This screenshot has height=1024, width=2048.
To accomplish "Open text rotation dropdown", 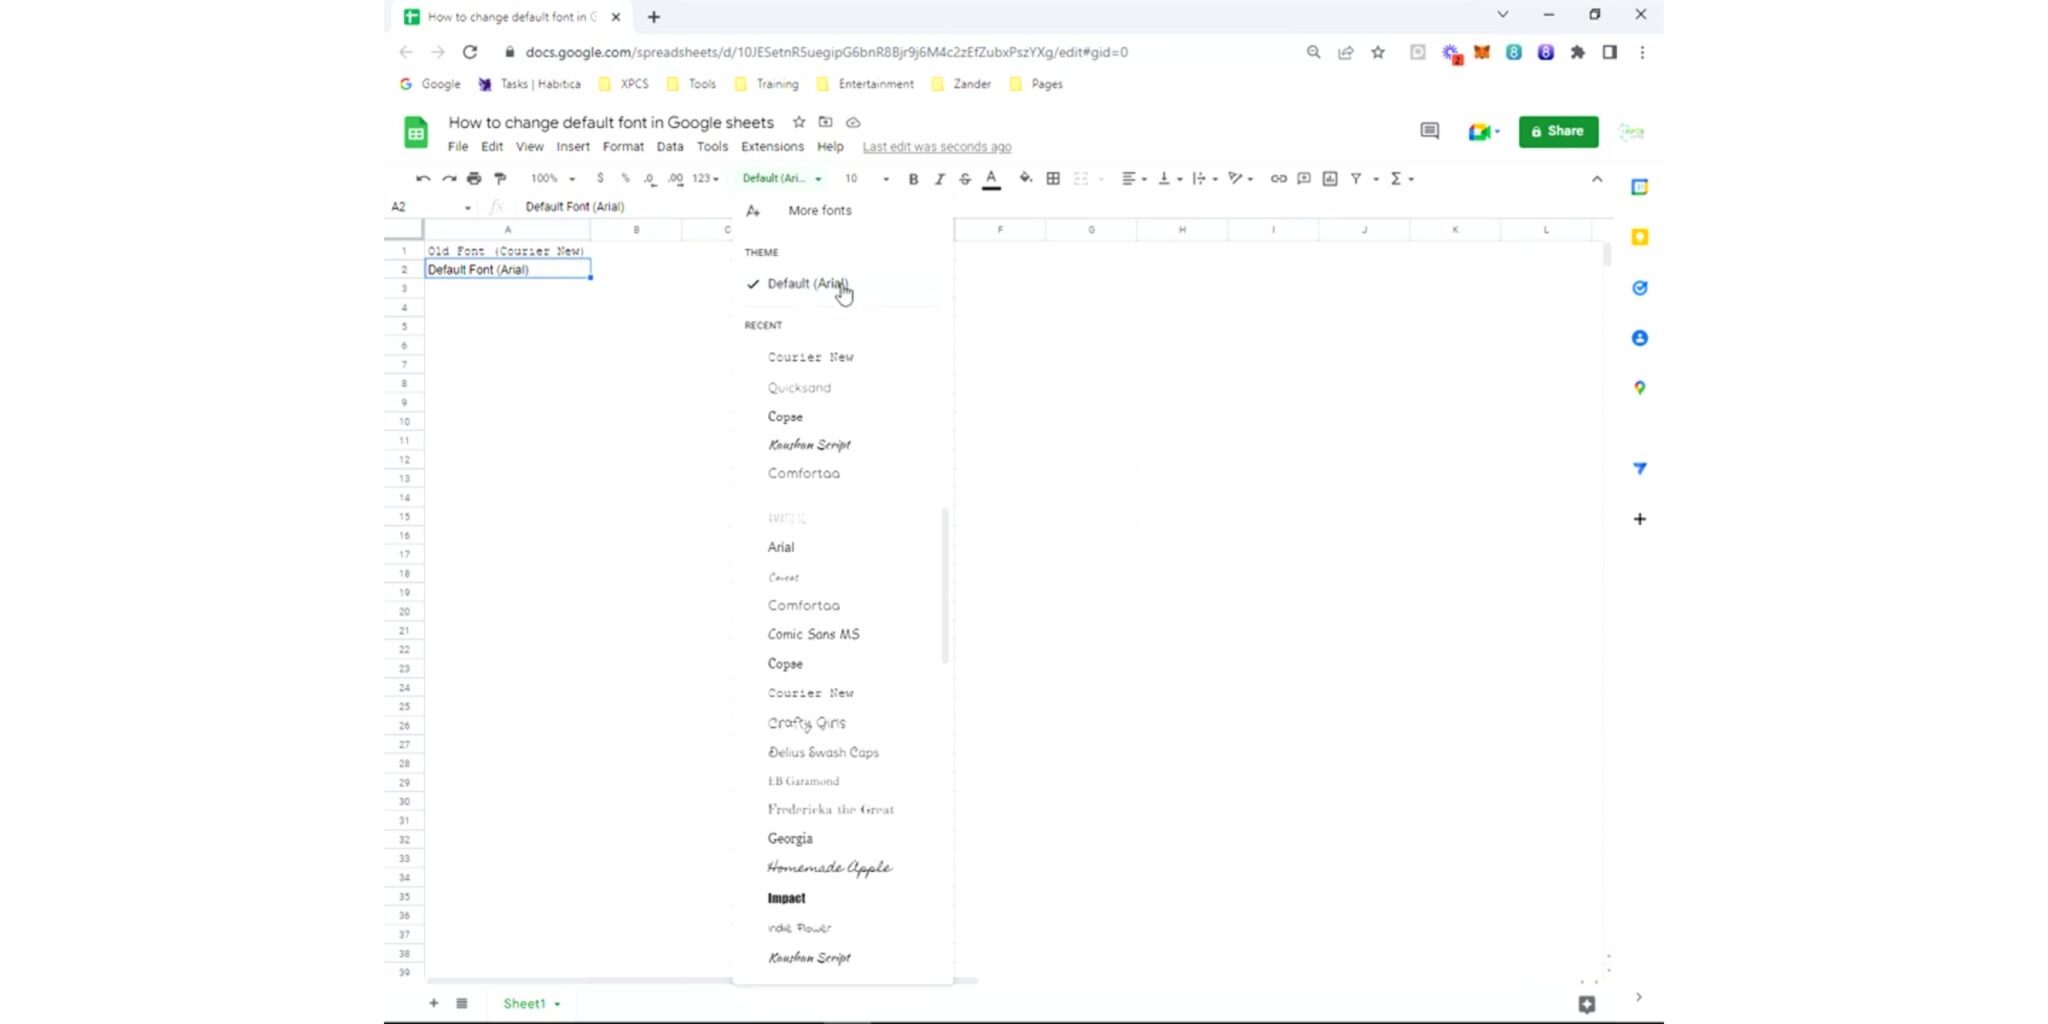I will tap(1240, 179).
